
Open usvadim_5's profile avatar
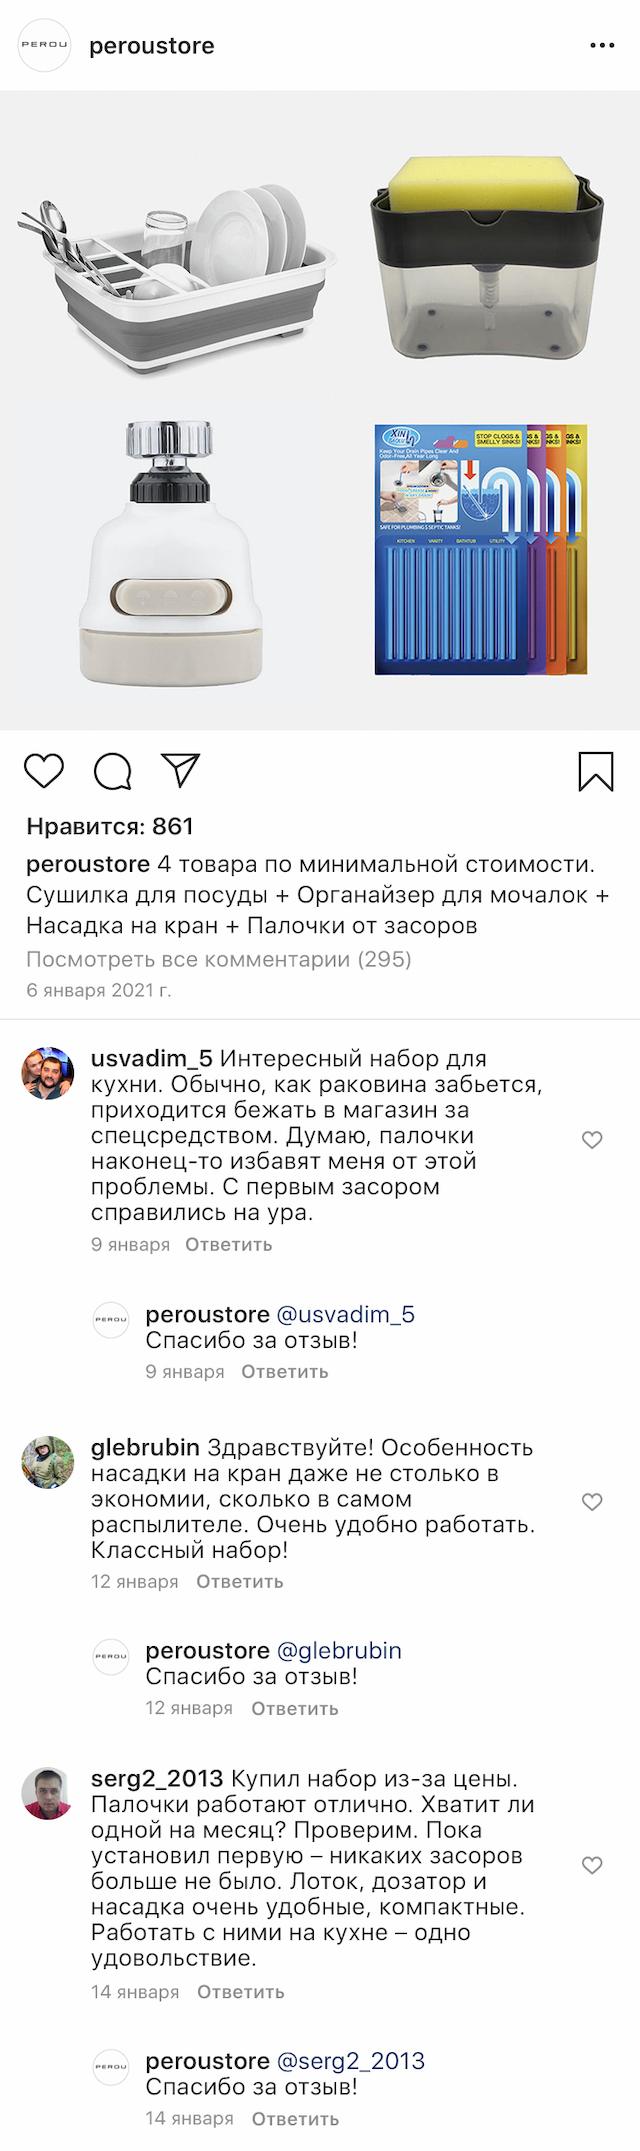click(x=48, y=1073)
